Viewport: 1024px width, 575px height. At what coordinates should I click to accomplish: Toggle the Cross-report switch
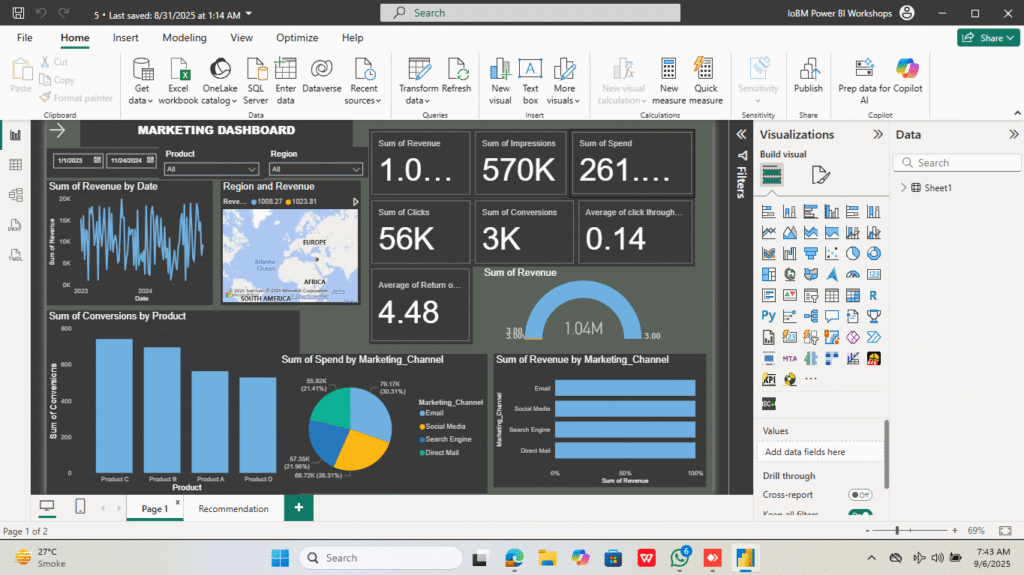859,495
